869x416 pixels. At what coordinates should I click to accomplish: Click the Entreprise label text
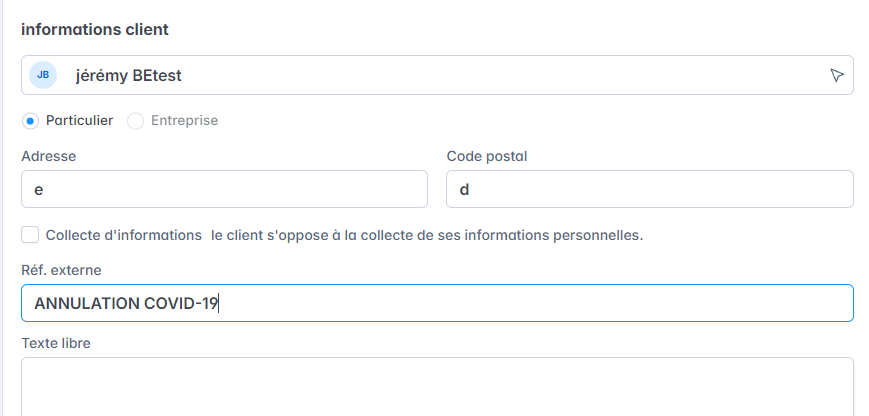click(185, 121)
